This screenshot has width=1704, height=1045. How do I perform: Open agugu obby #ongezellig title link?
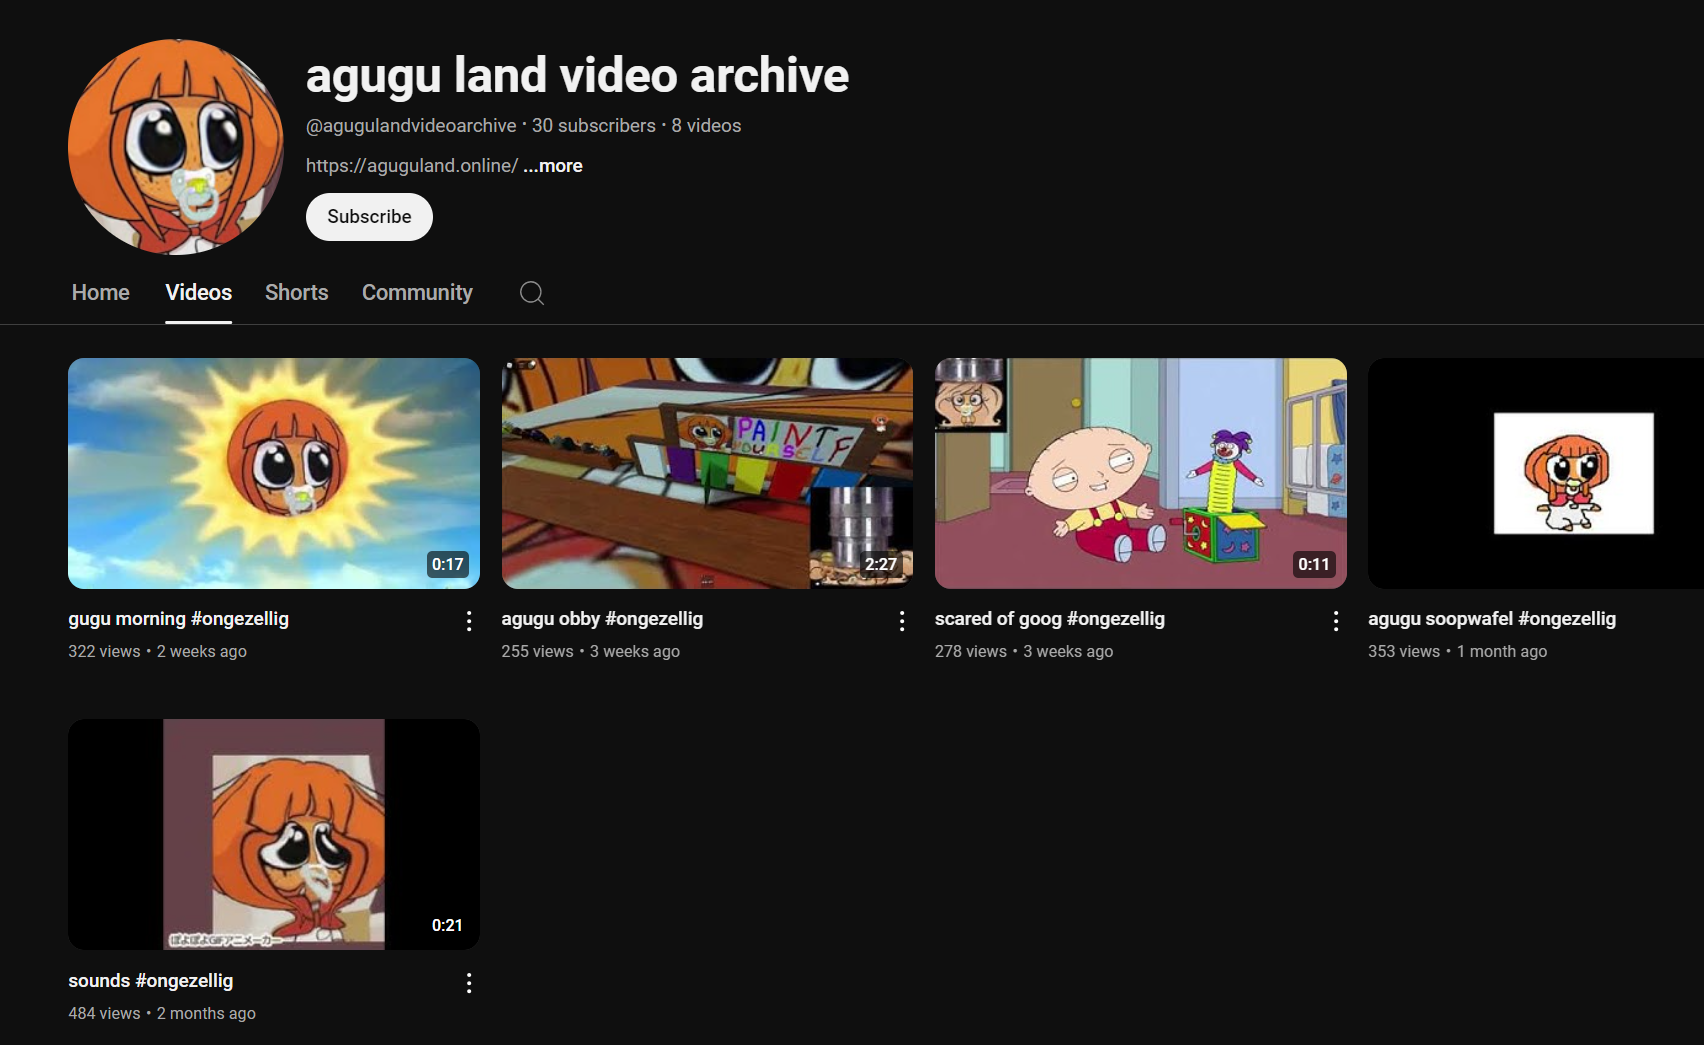[602, 619]
